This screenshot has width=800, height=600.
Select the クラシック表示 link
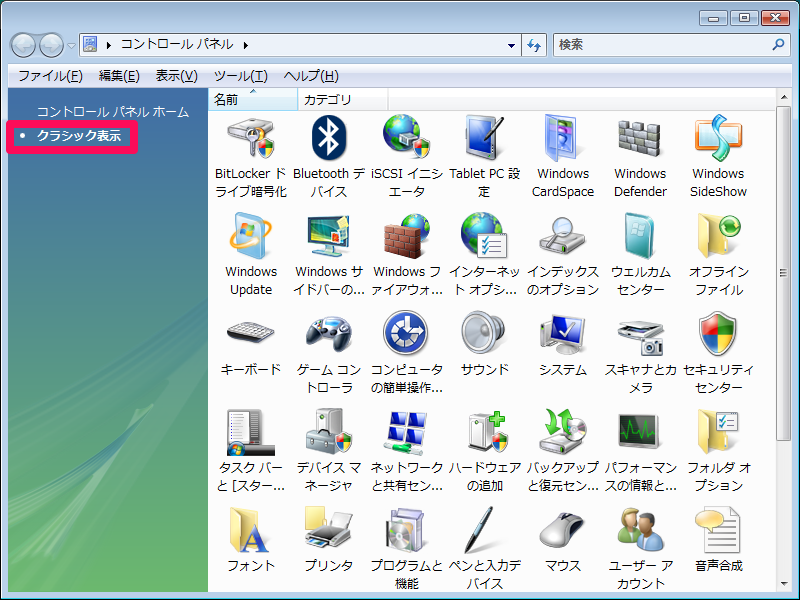[x=78, y=135]
